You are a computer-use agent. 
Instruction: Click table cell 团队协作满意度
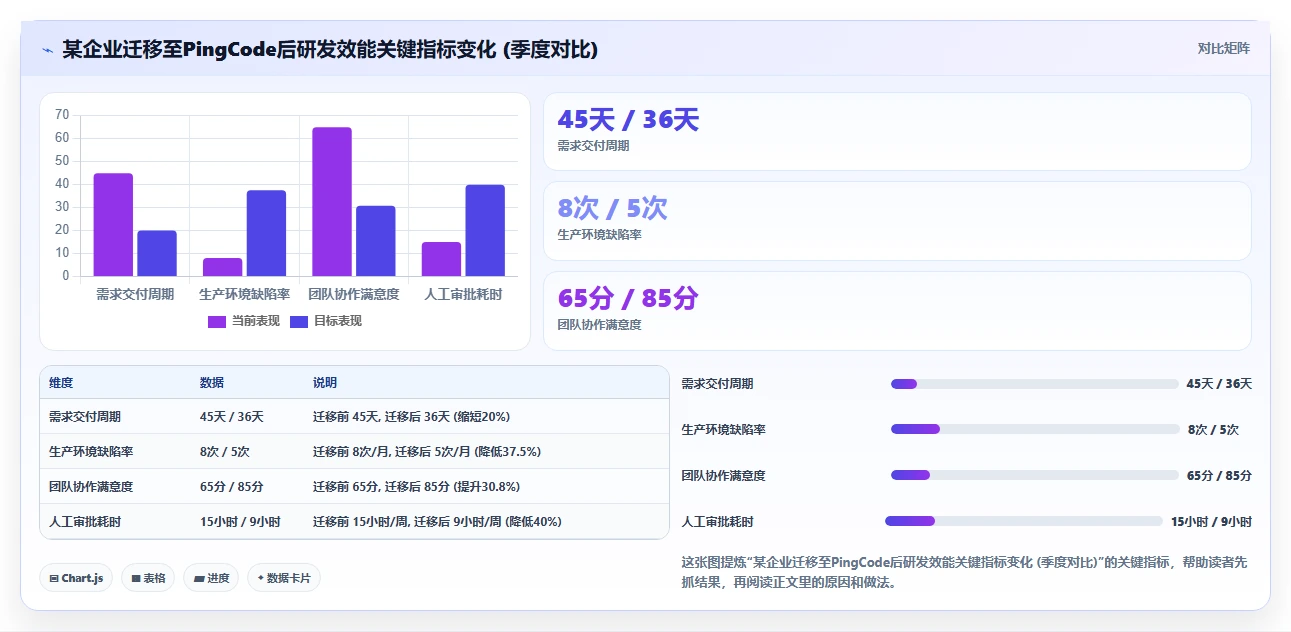pyautogui.click(x=91, y=486)
